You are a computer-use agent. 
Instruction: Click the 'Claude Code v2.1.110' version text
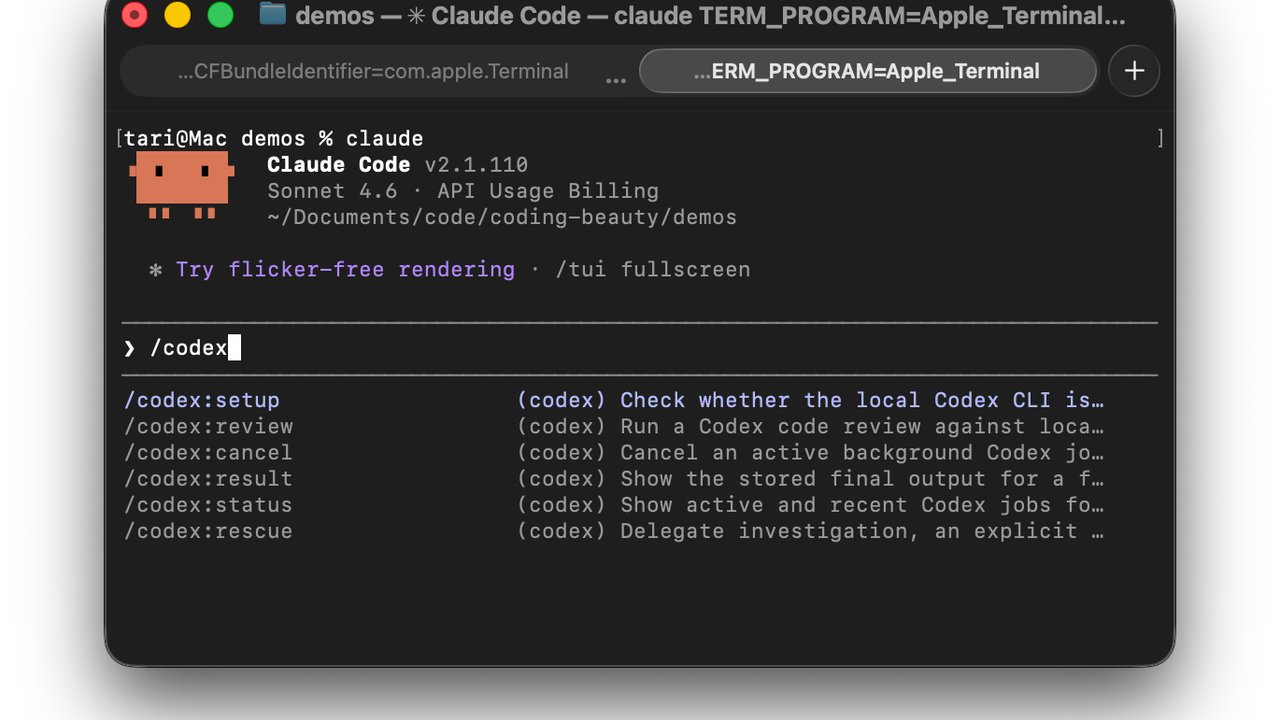(x=397, y=165)
